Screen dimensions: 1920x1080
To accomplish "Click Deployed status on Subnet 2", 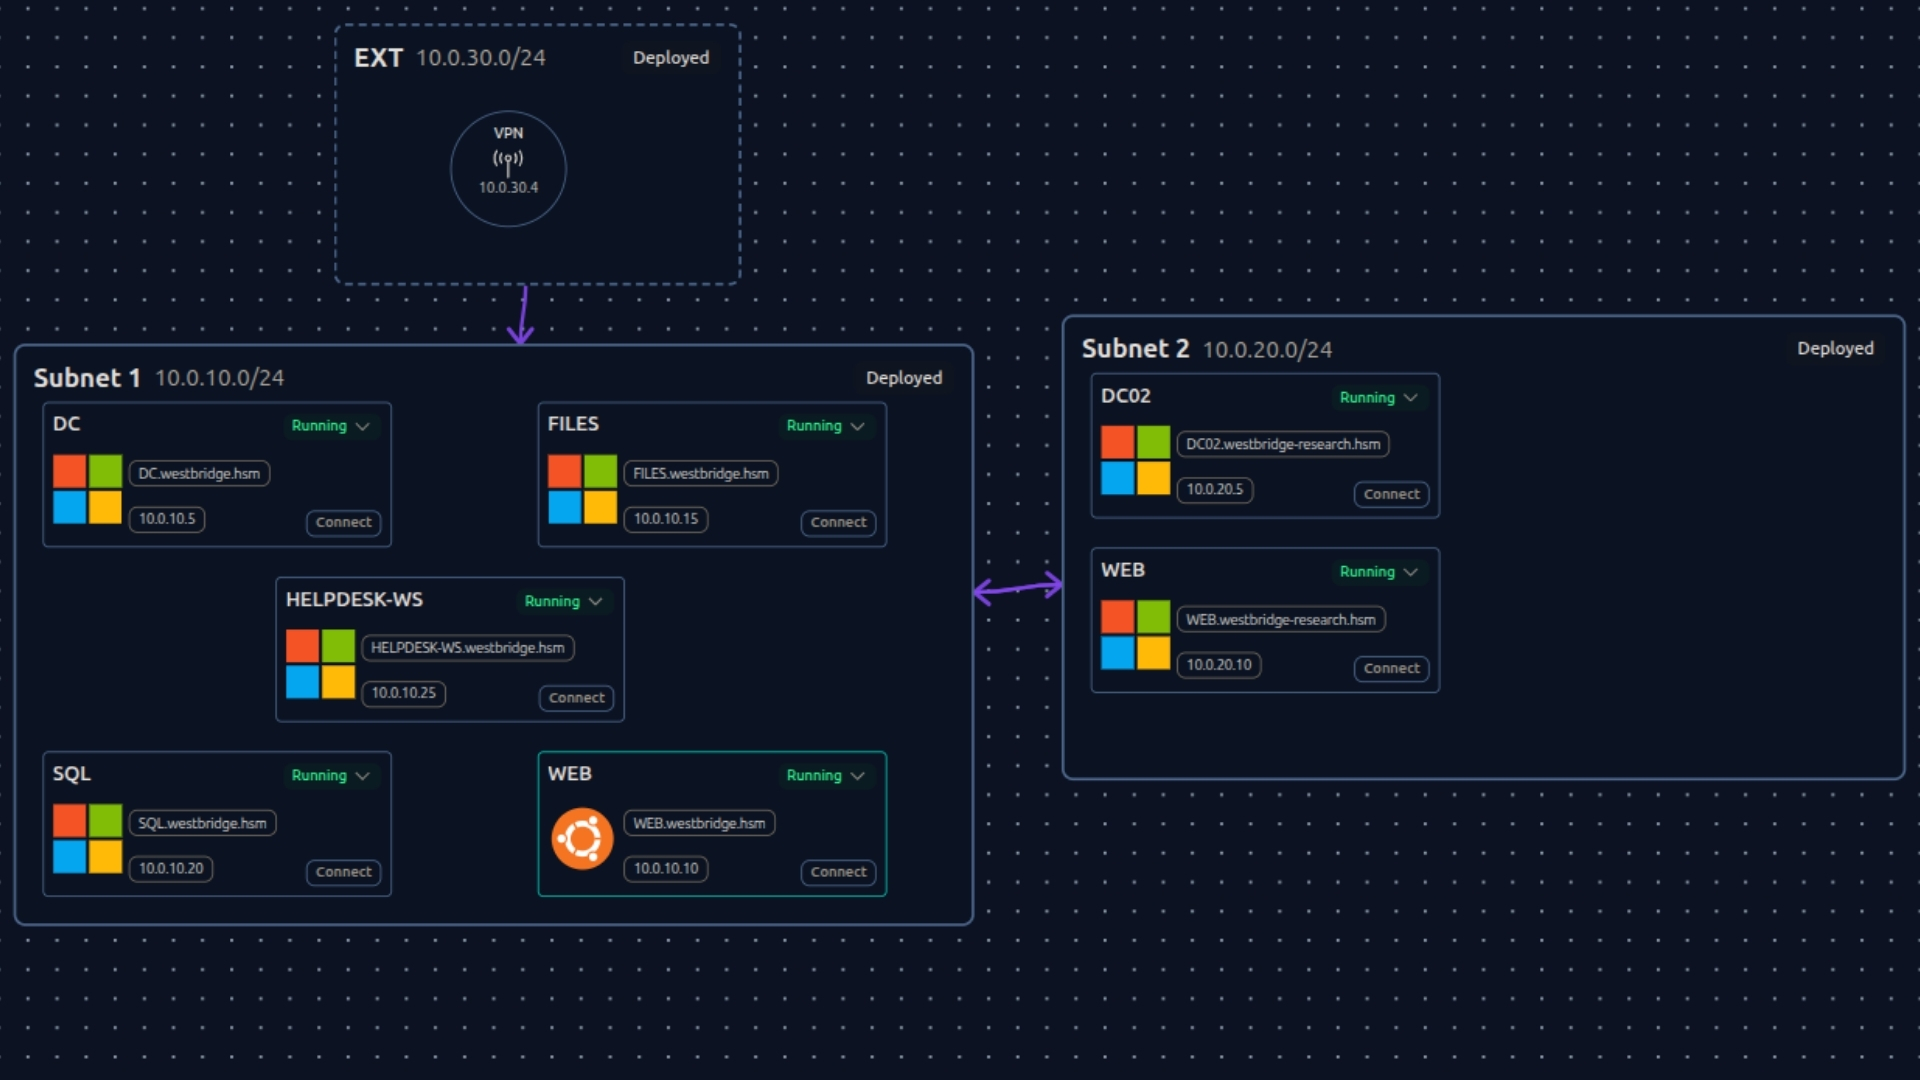I will point(1835,349).
